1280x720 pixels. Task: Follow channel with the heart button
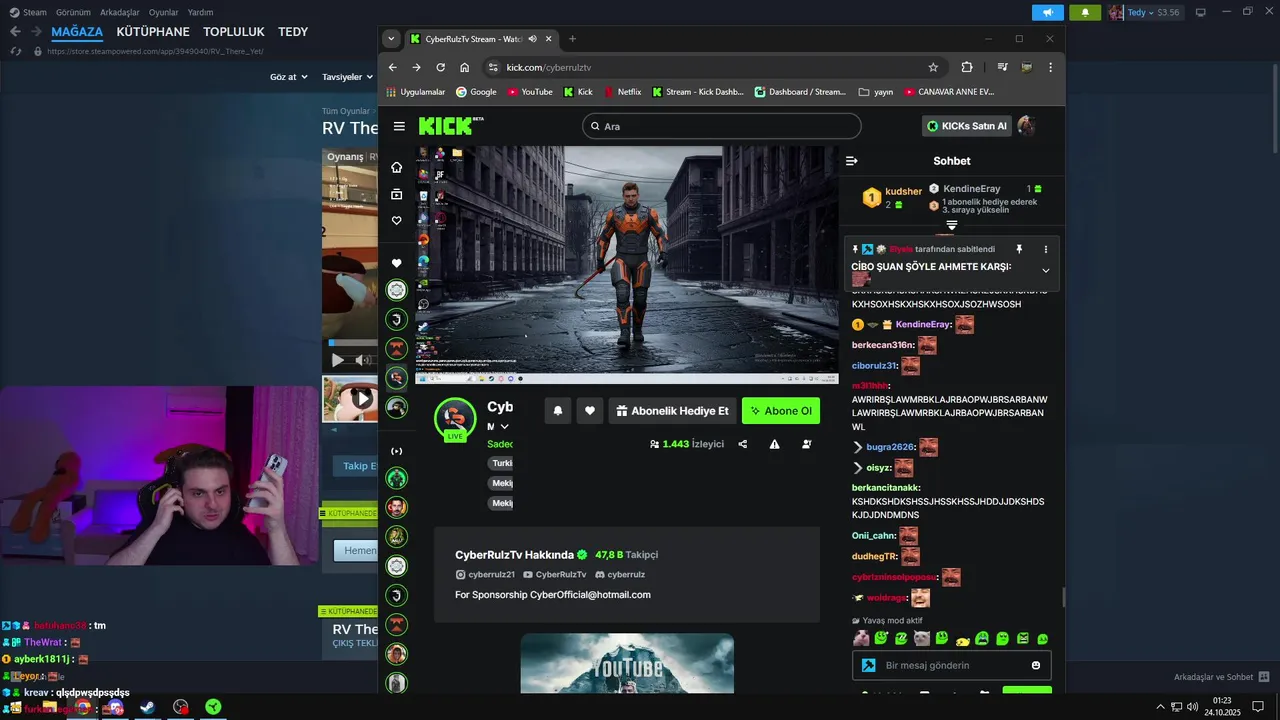point(590,411)
